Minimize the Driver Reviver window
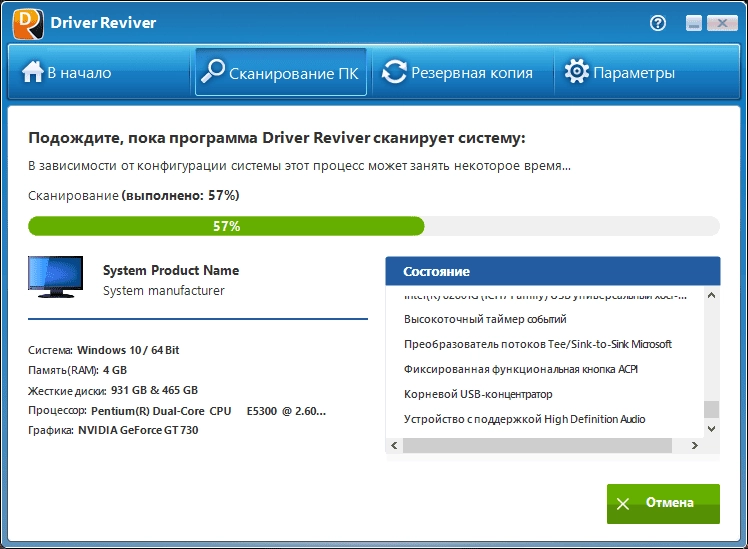This screenshot has width=748, height=549. coord(694,23)
